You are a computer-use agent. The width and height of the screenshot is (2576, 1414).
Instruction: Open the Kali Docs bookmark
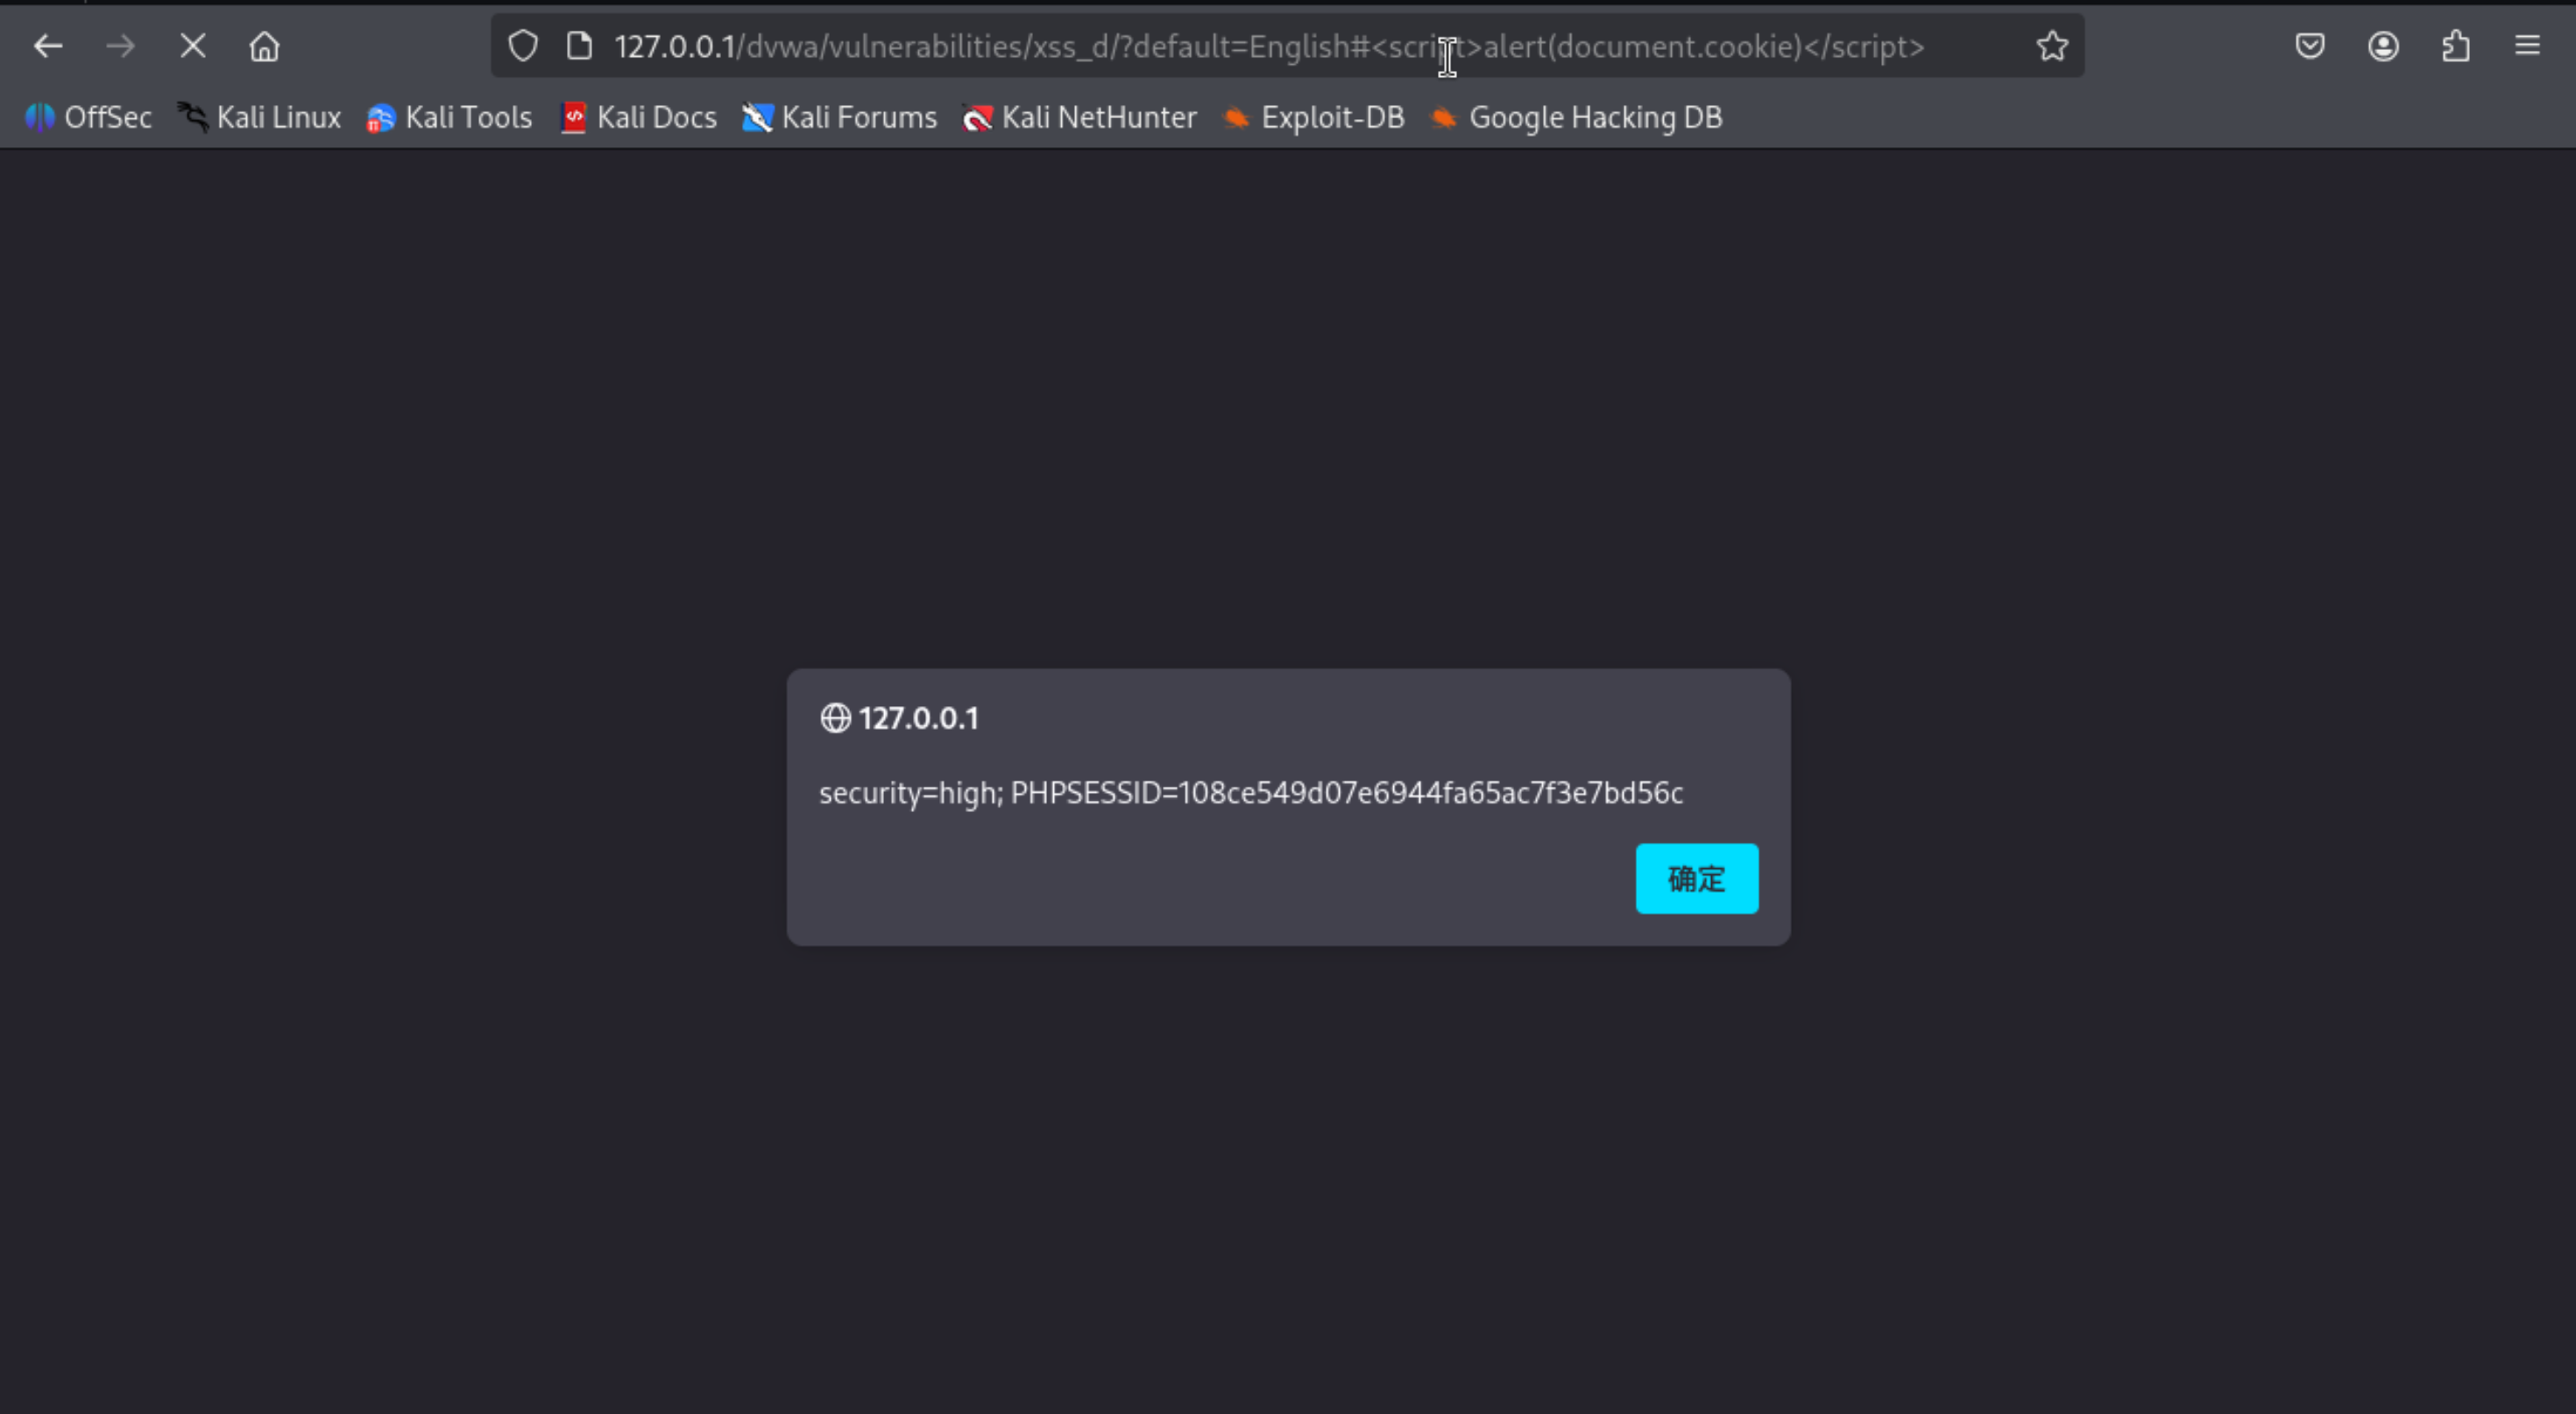click(x=639, y=118)
